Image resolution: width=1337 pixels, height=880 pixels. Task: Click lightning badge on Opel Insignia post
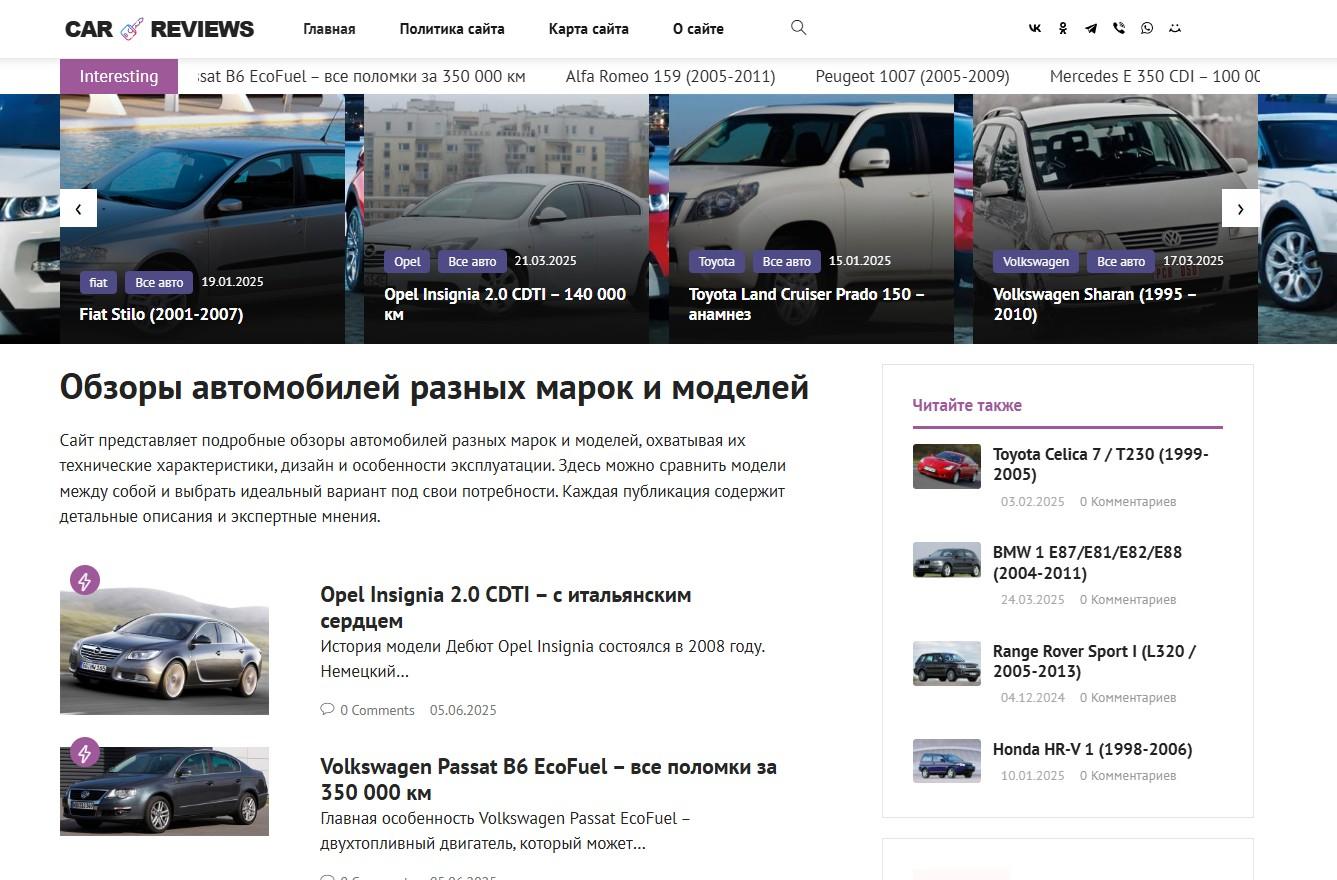(x=85, y=580)
